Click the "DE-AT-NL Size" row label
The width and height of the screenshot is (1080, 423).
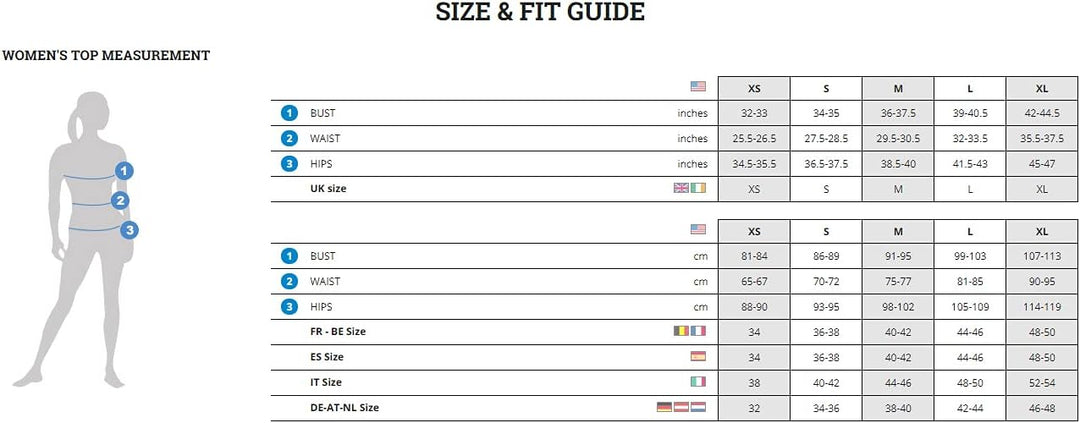pos(344,407)
